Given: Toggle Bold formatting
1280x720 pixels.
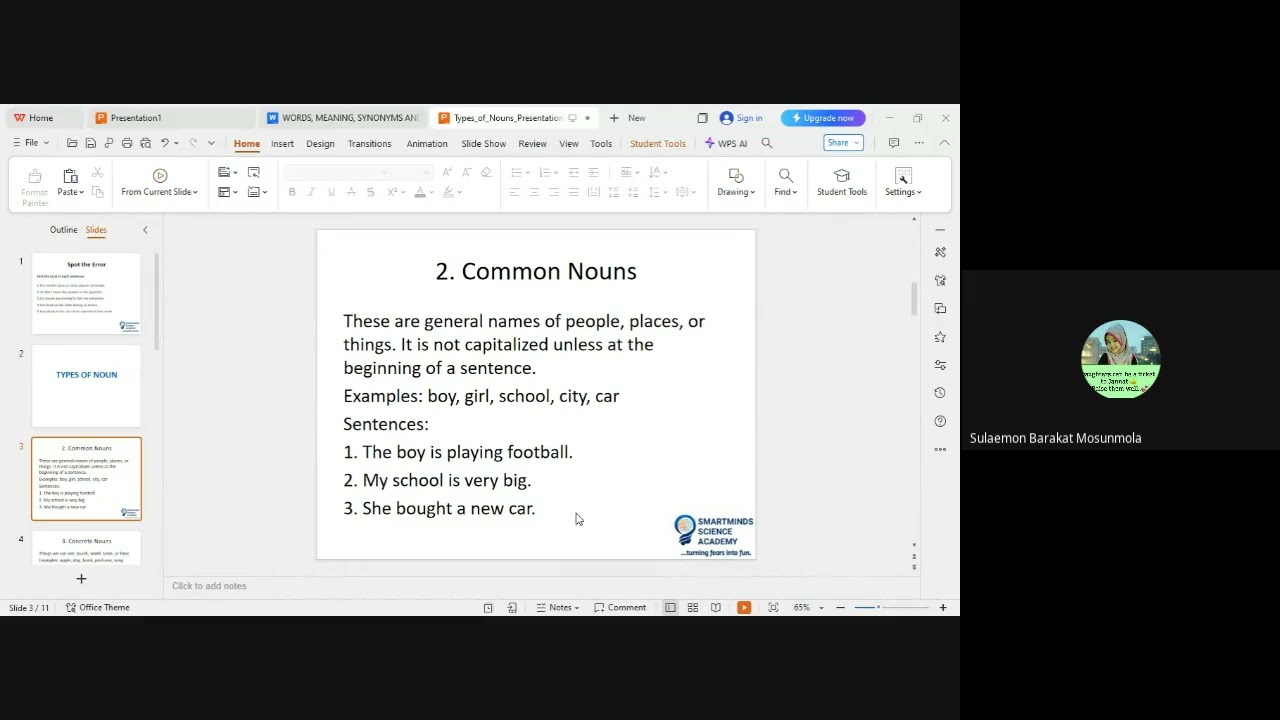Looking at the screenshot, I should (x=292, y=192).
